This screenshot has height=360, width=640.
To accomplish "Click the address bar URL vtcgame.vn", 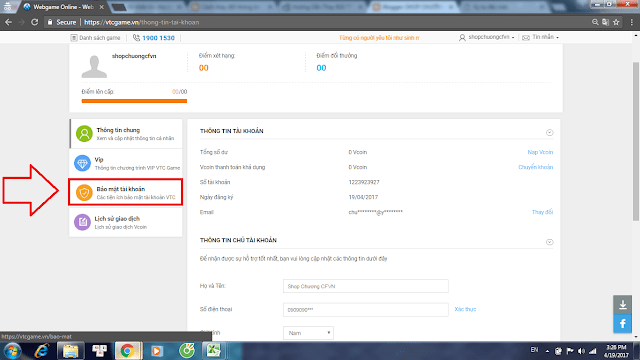I will pos(142,22).
